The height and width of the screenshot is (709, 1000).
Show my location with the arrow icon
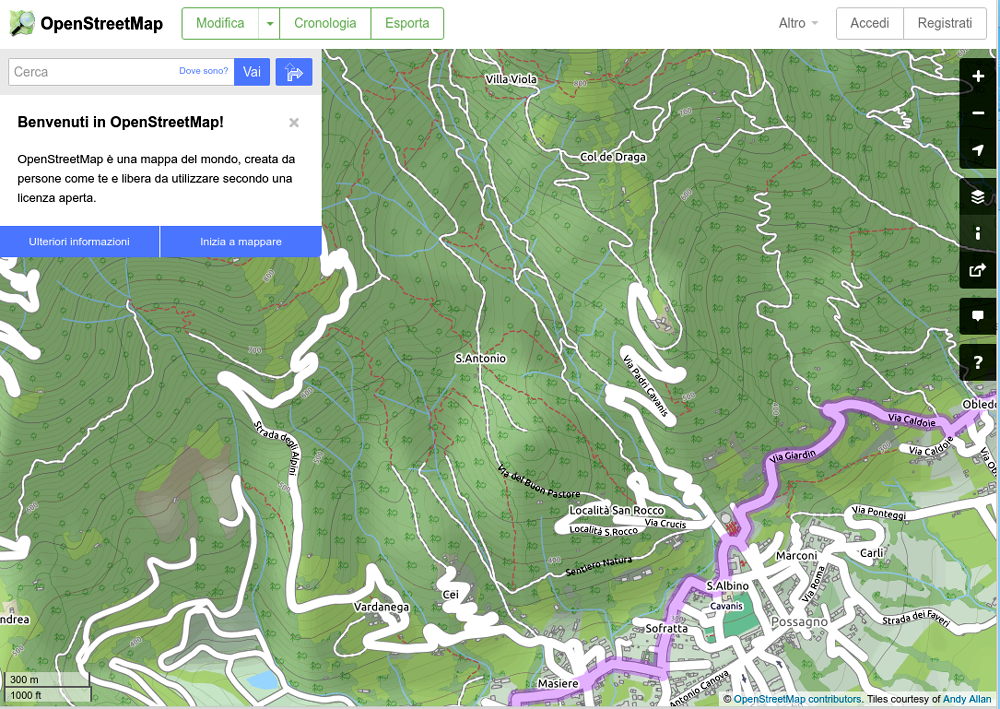click(x=978, y=150)
